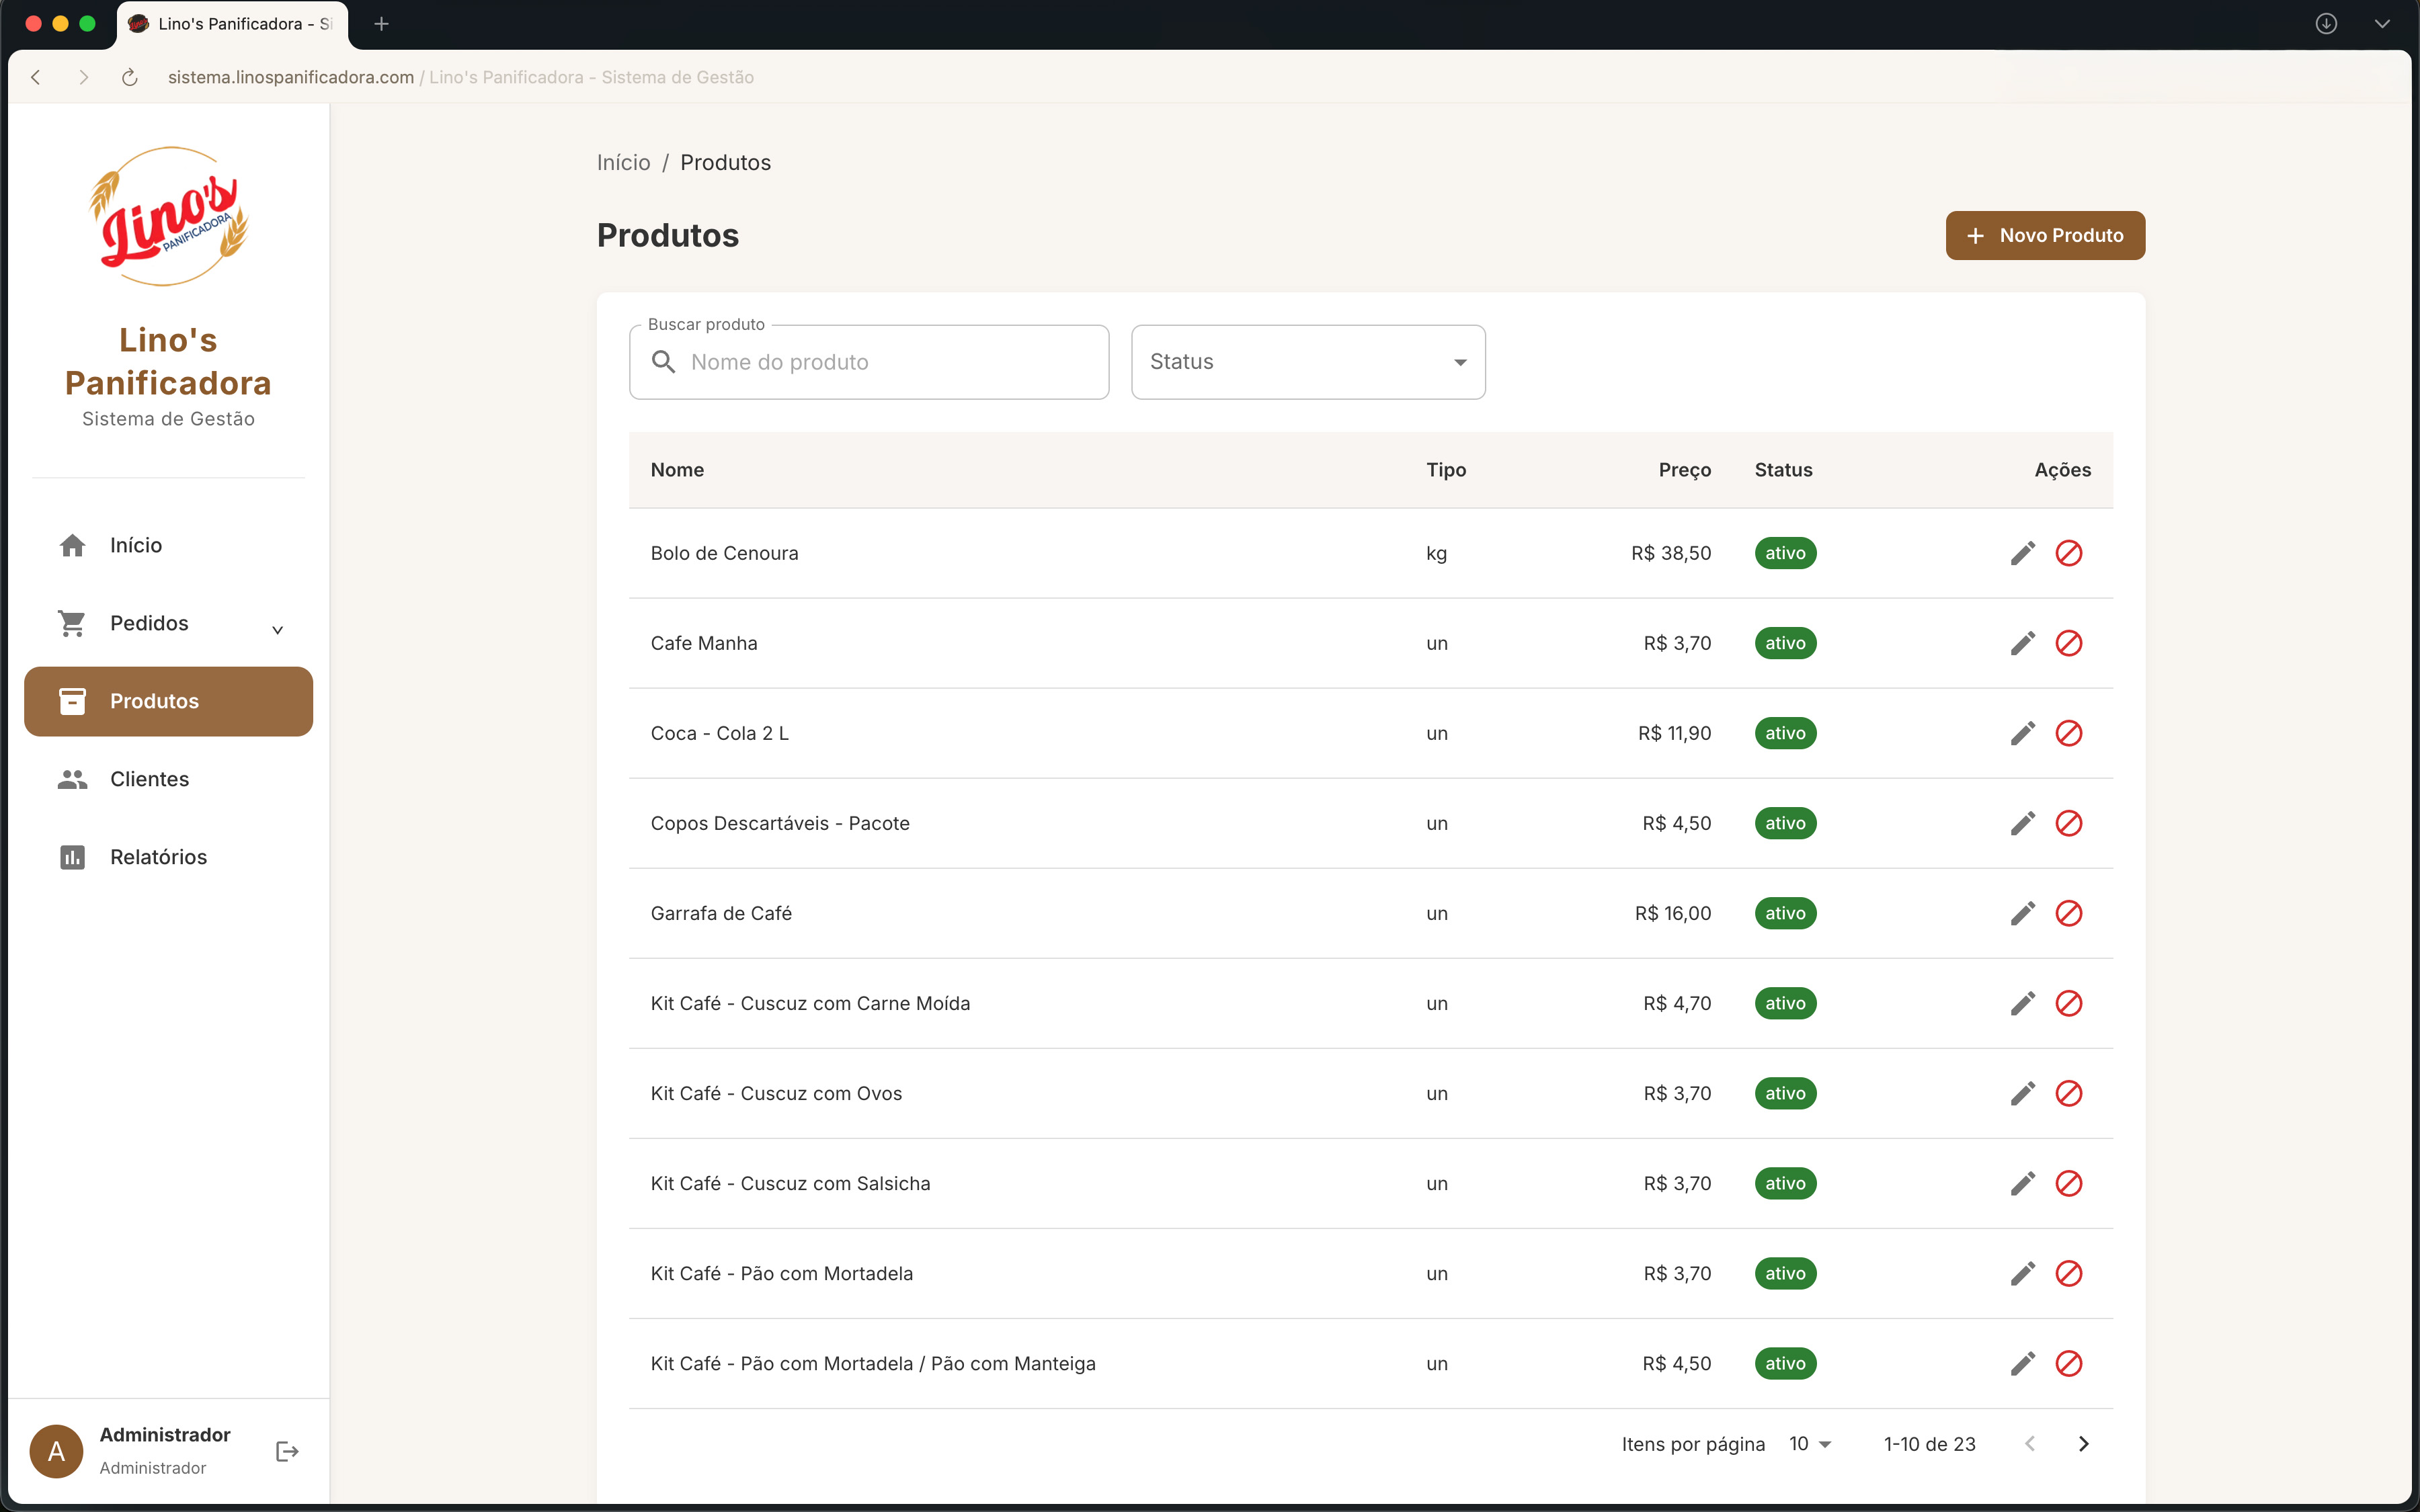Click the R$ 16,00 price cell
The height and width of the screenshot is (1512, 2420).
(1673, 913)
